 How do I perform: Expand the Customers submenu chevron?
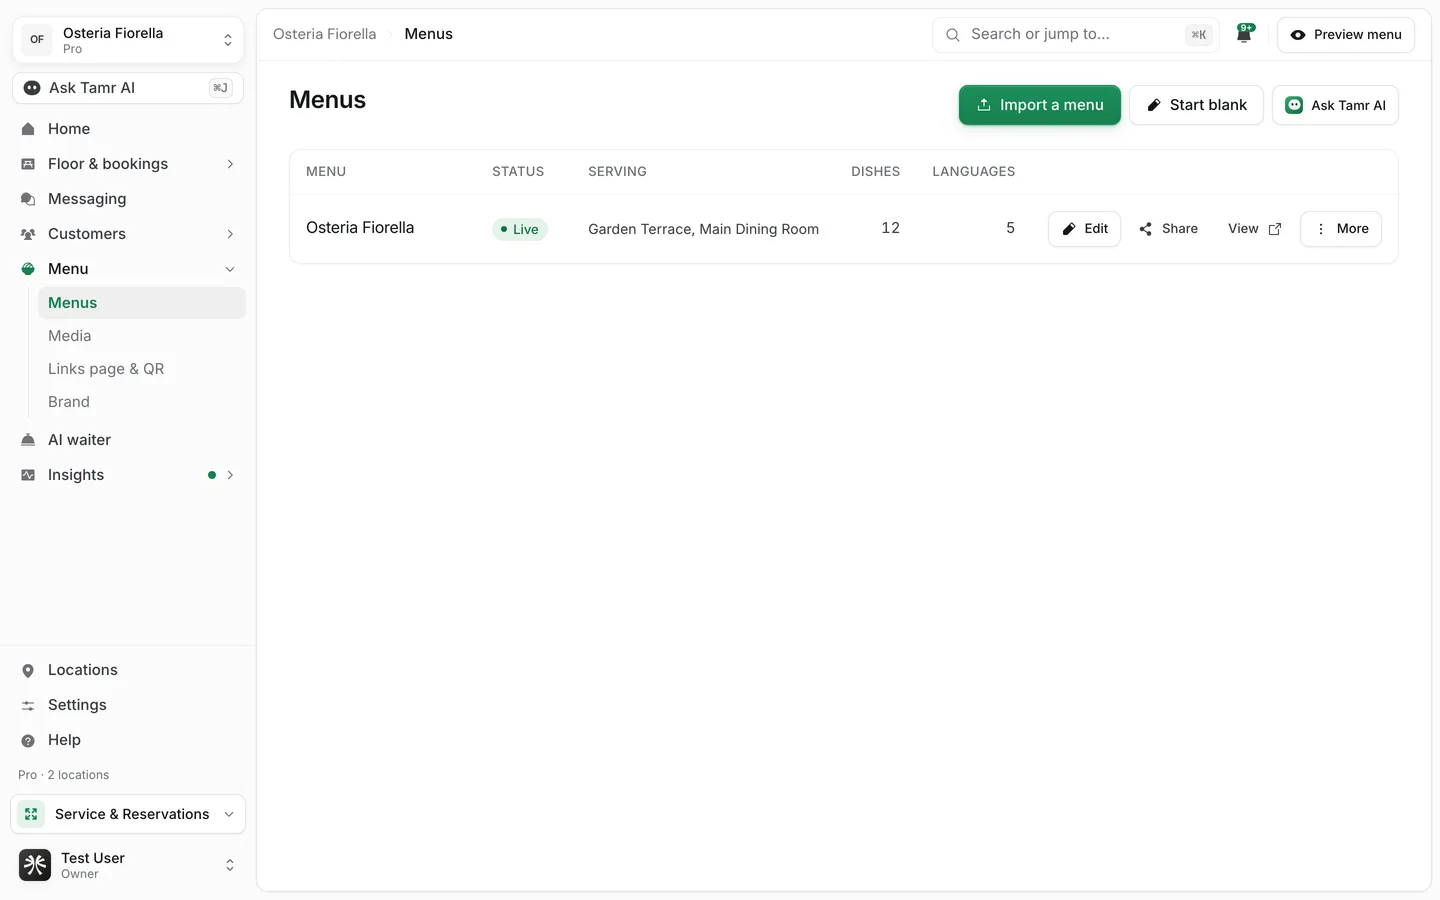230,234
